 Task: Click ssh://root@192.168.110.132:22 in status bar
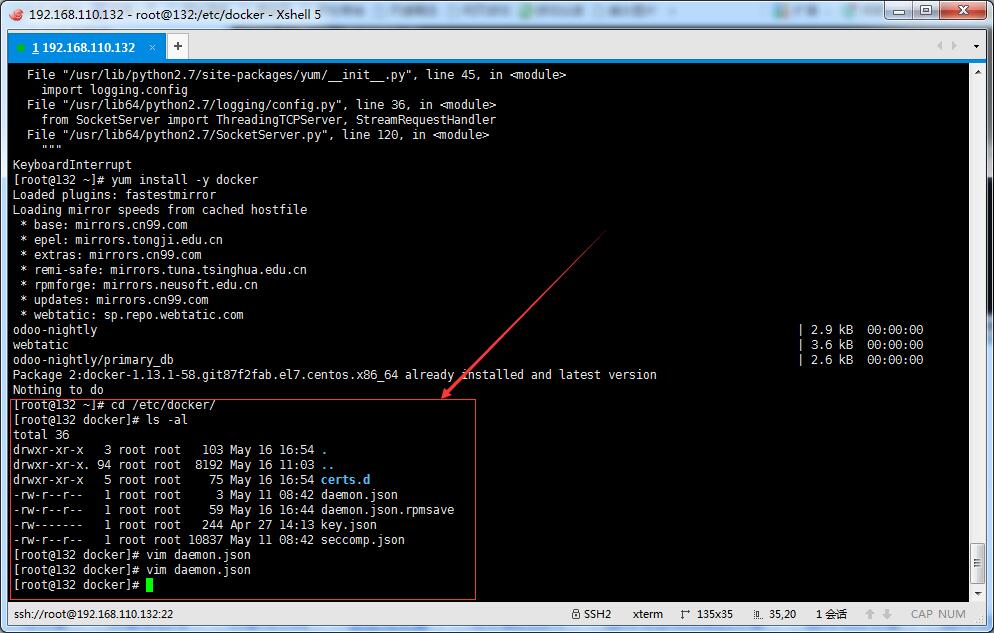tap(93, 614)
